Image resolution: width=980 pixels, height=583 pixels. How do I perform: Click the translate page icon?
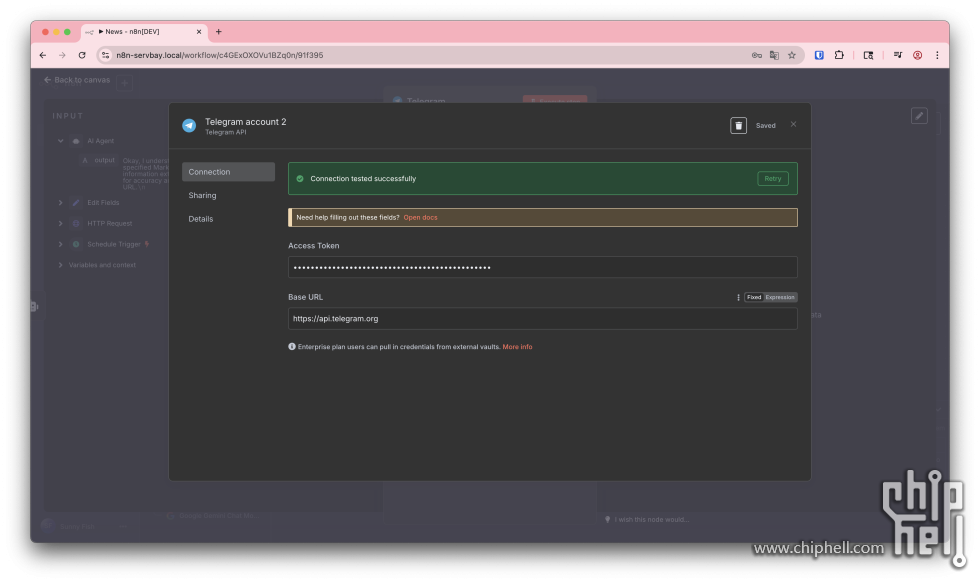[x=774, y=55]
